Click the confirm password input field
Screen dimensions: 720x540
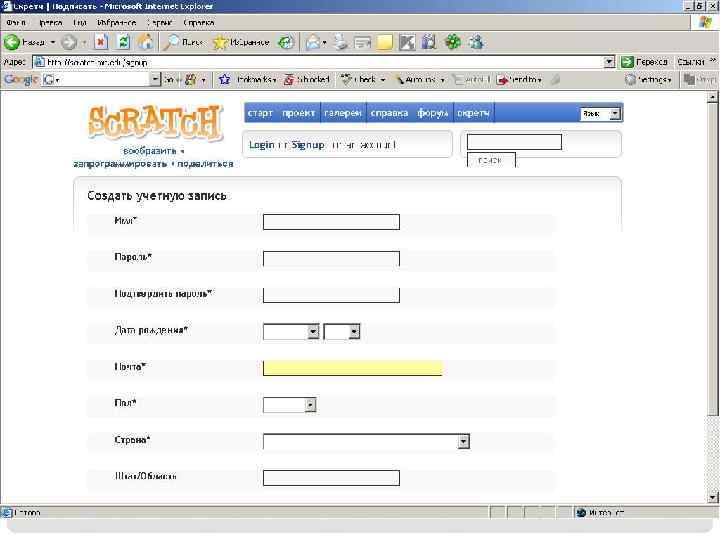point(331,295)
